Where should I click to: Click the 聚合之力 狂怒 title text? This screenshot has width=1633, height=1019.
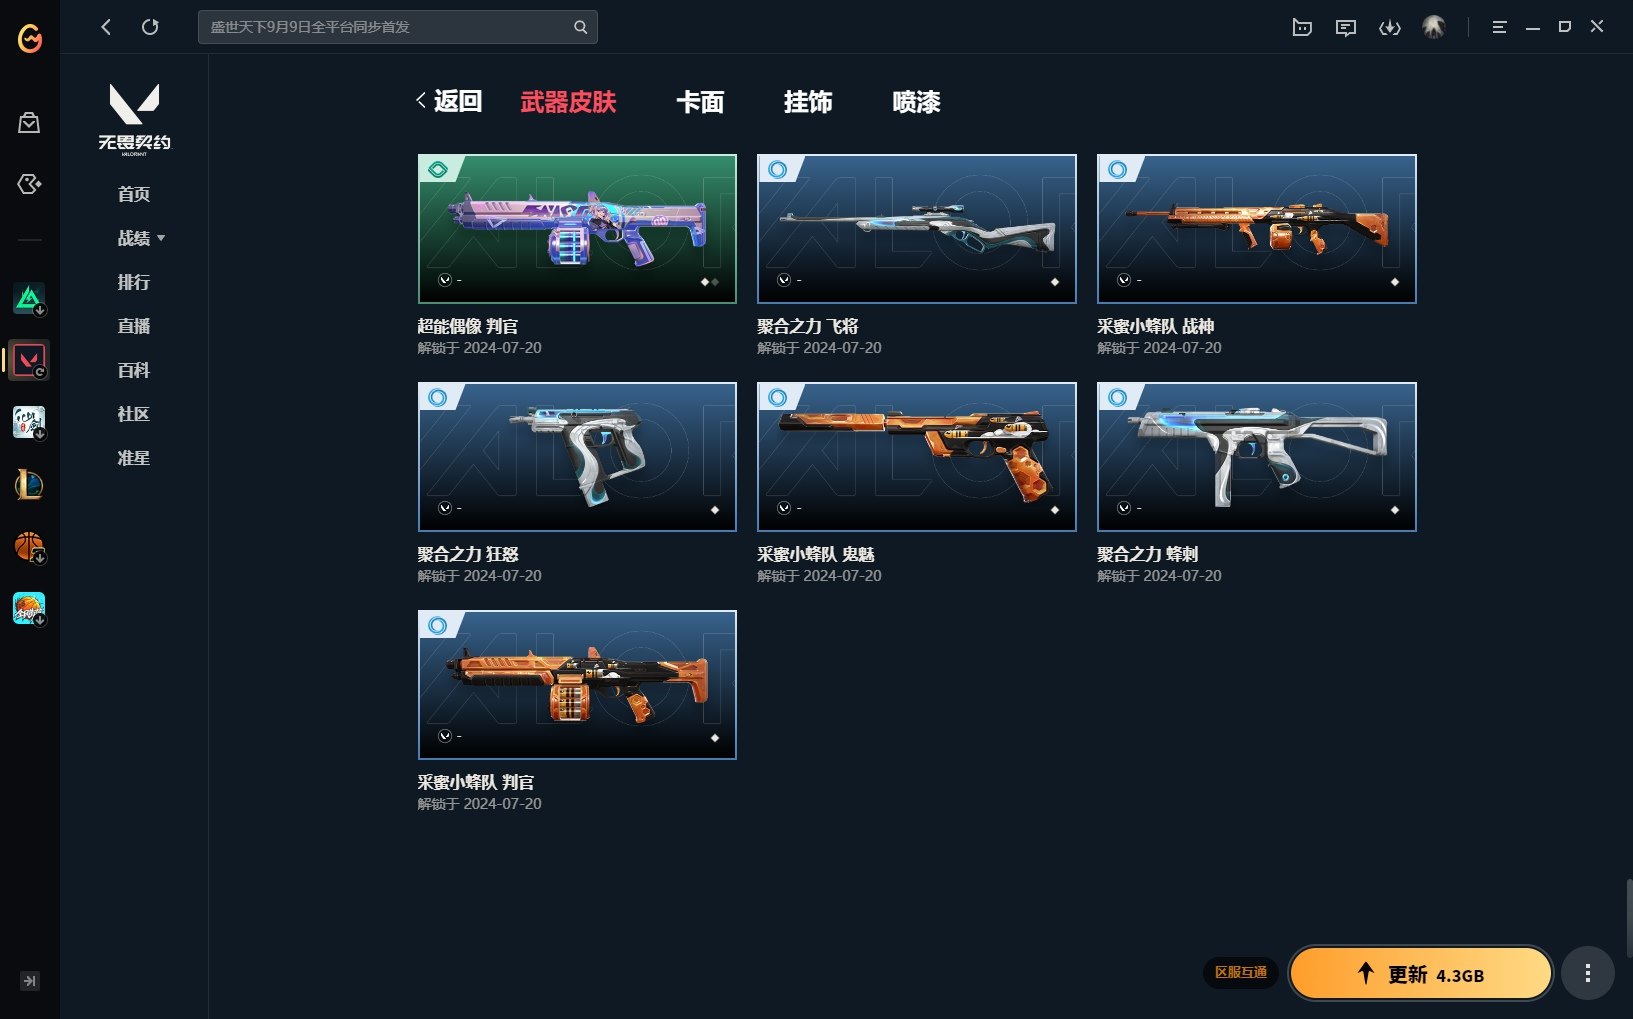[468, 554]
